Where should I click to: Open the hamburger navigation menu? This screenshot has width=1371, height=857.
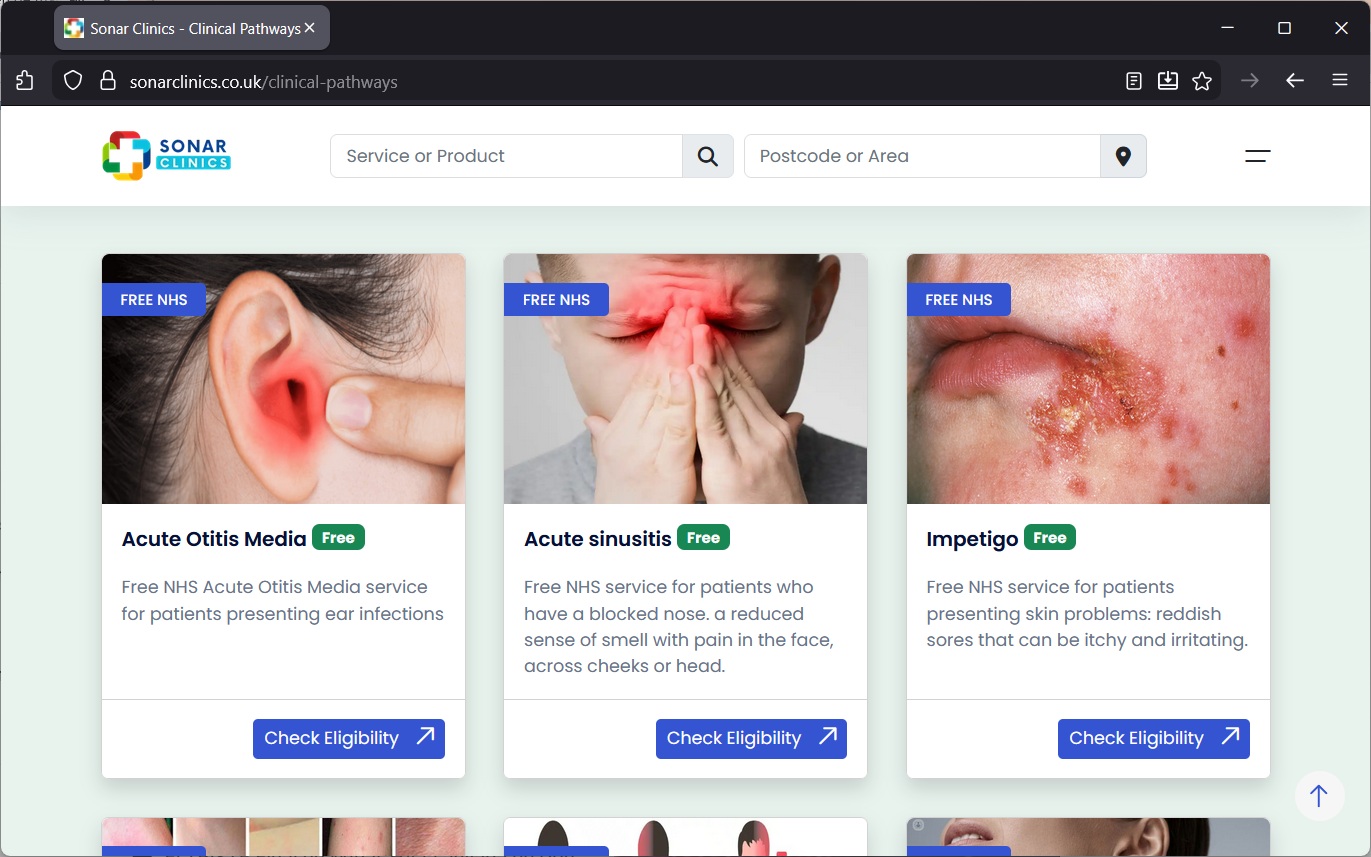(x=1257, y=156)
